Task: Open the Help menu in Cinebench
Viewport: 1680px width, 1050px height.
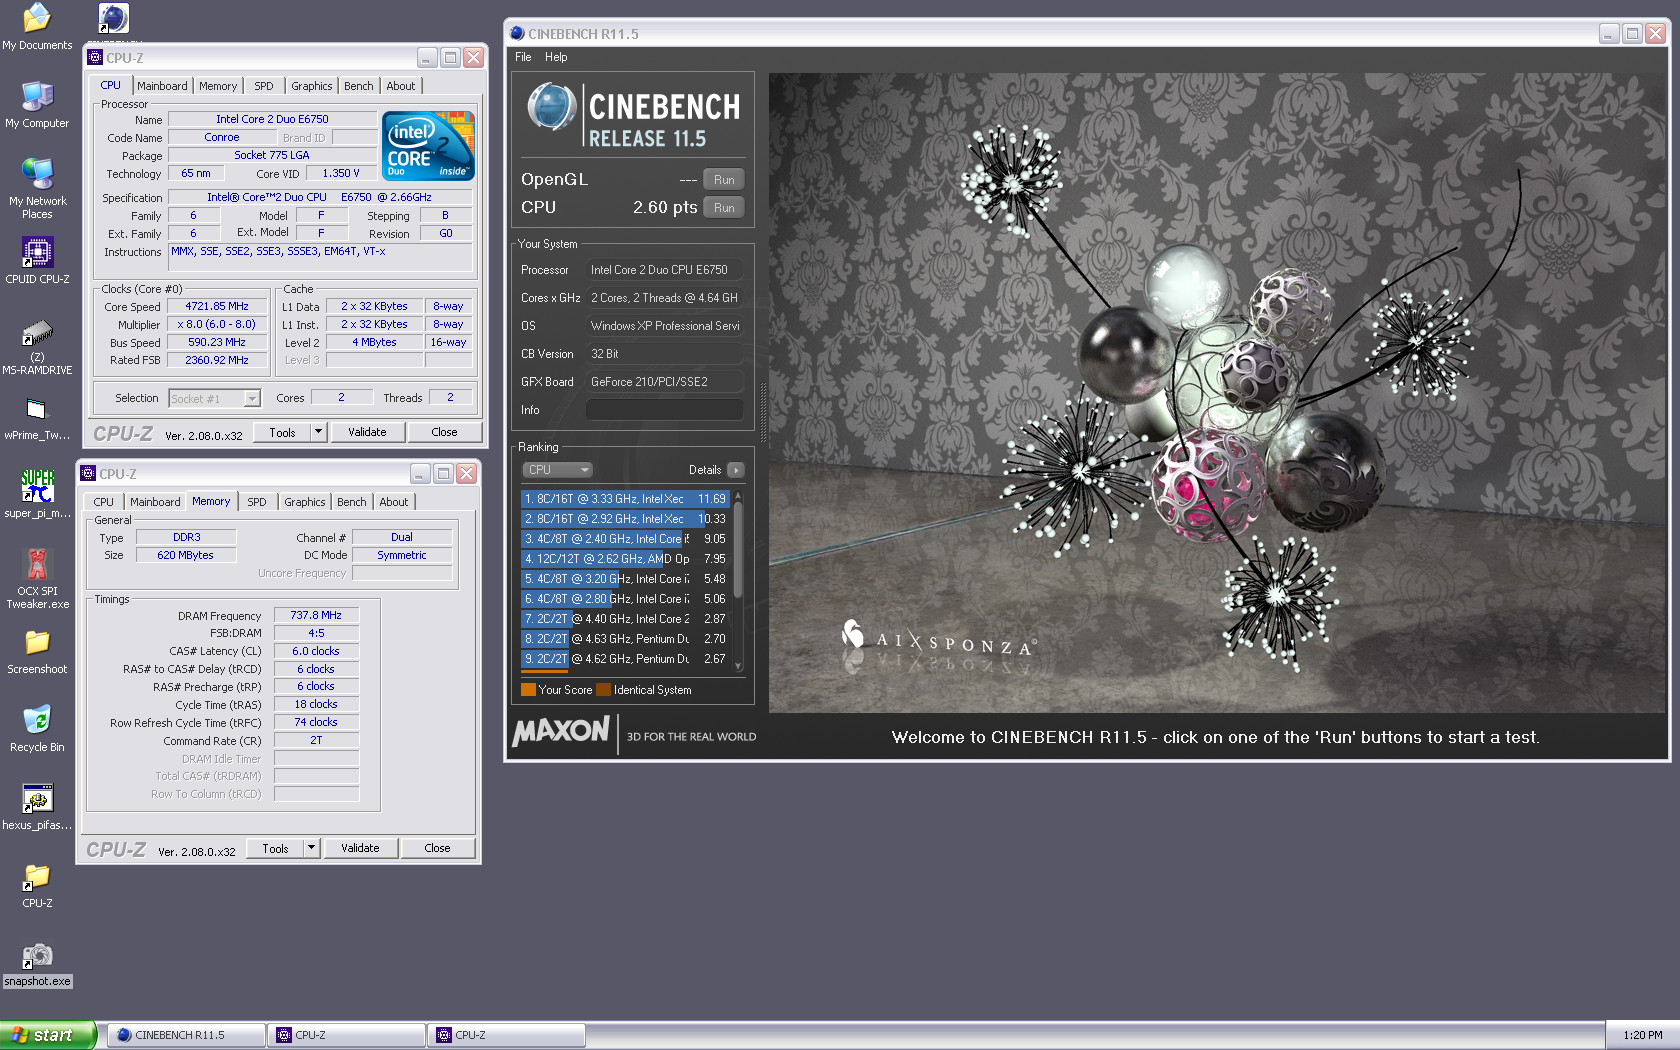Action: [556, 57]
